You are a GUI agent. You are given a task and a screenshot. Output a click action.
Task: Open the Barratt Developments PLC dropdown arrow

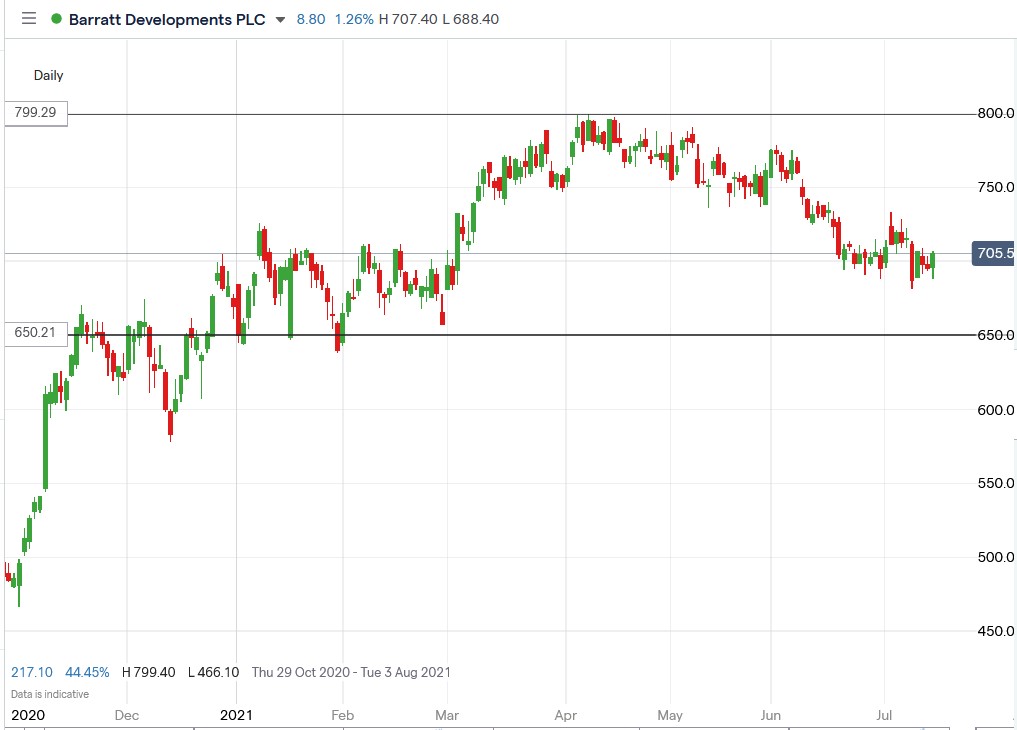[x=279, y=19]
